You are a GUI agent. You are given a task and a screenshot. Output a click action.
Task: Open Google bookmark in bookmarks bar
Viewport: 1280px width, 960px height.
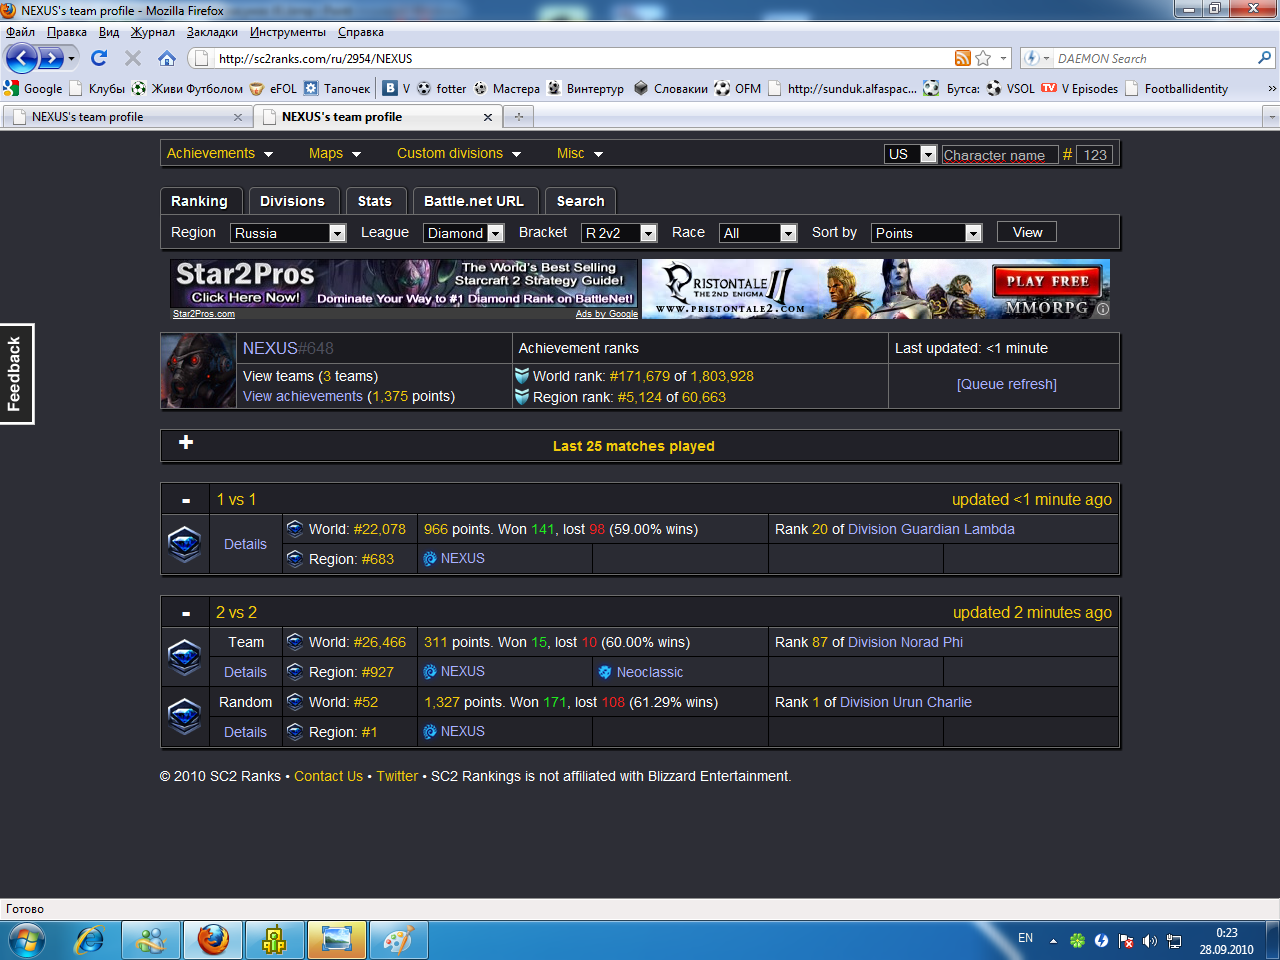pyautogui.click(x=33, y=88)
